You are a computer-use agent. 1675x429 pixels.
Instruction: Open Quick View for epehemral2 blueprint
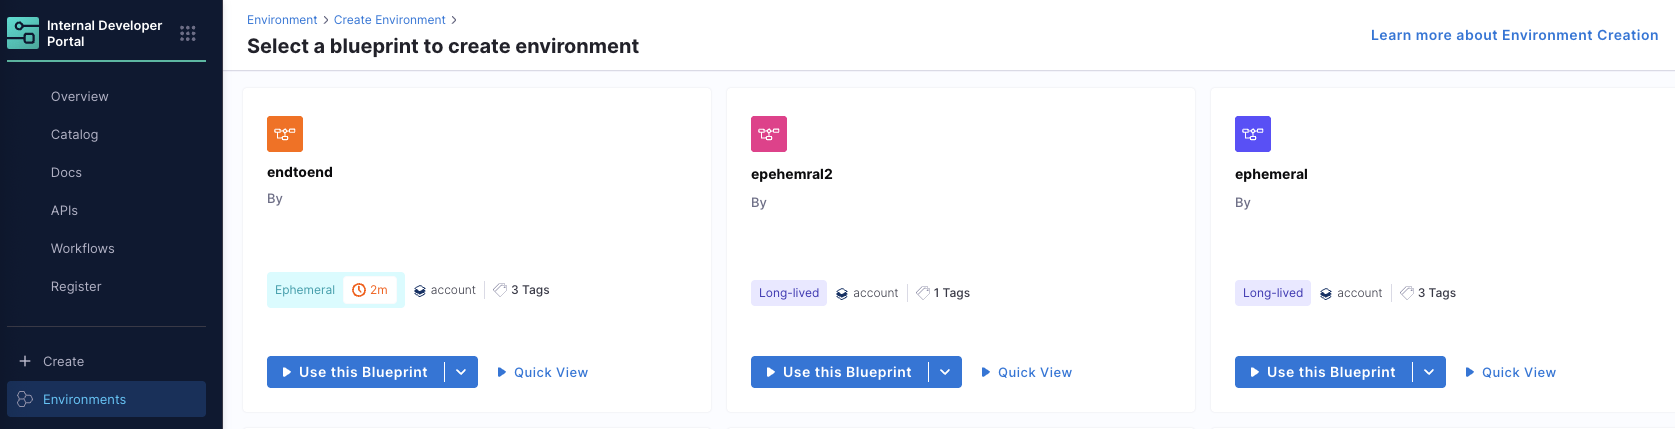click(x=1027, y=372)
